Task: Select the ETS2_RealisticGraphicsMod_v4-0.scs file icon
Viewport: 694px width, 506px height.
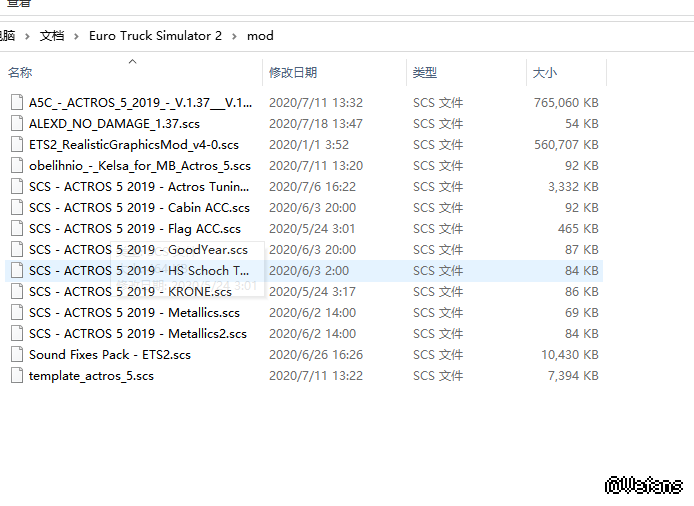Action: tap(17, 144)
